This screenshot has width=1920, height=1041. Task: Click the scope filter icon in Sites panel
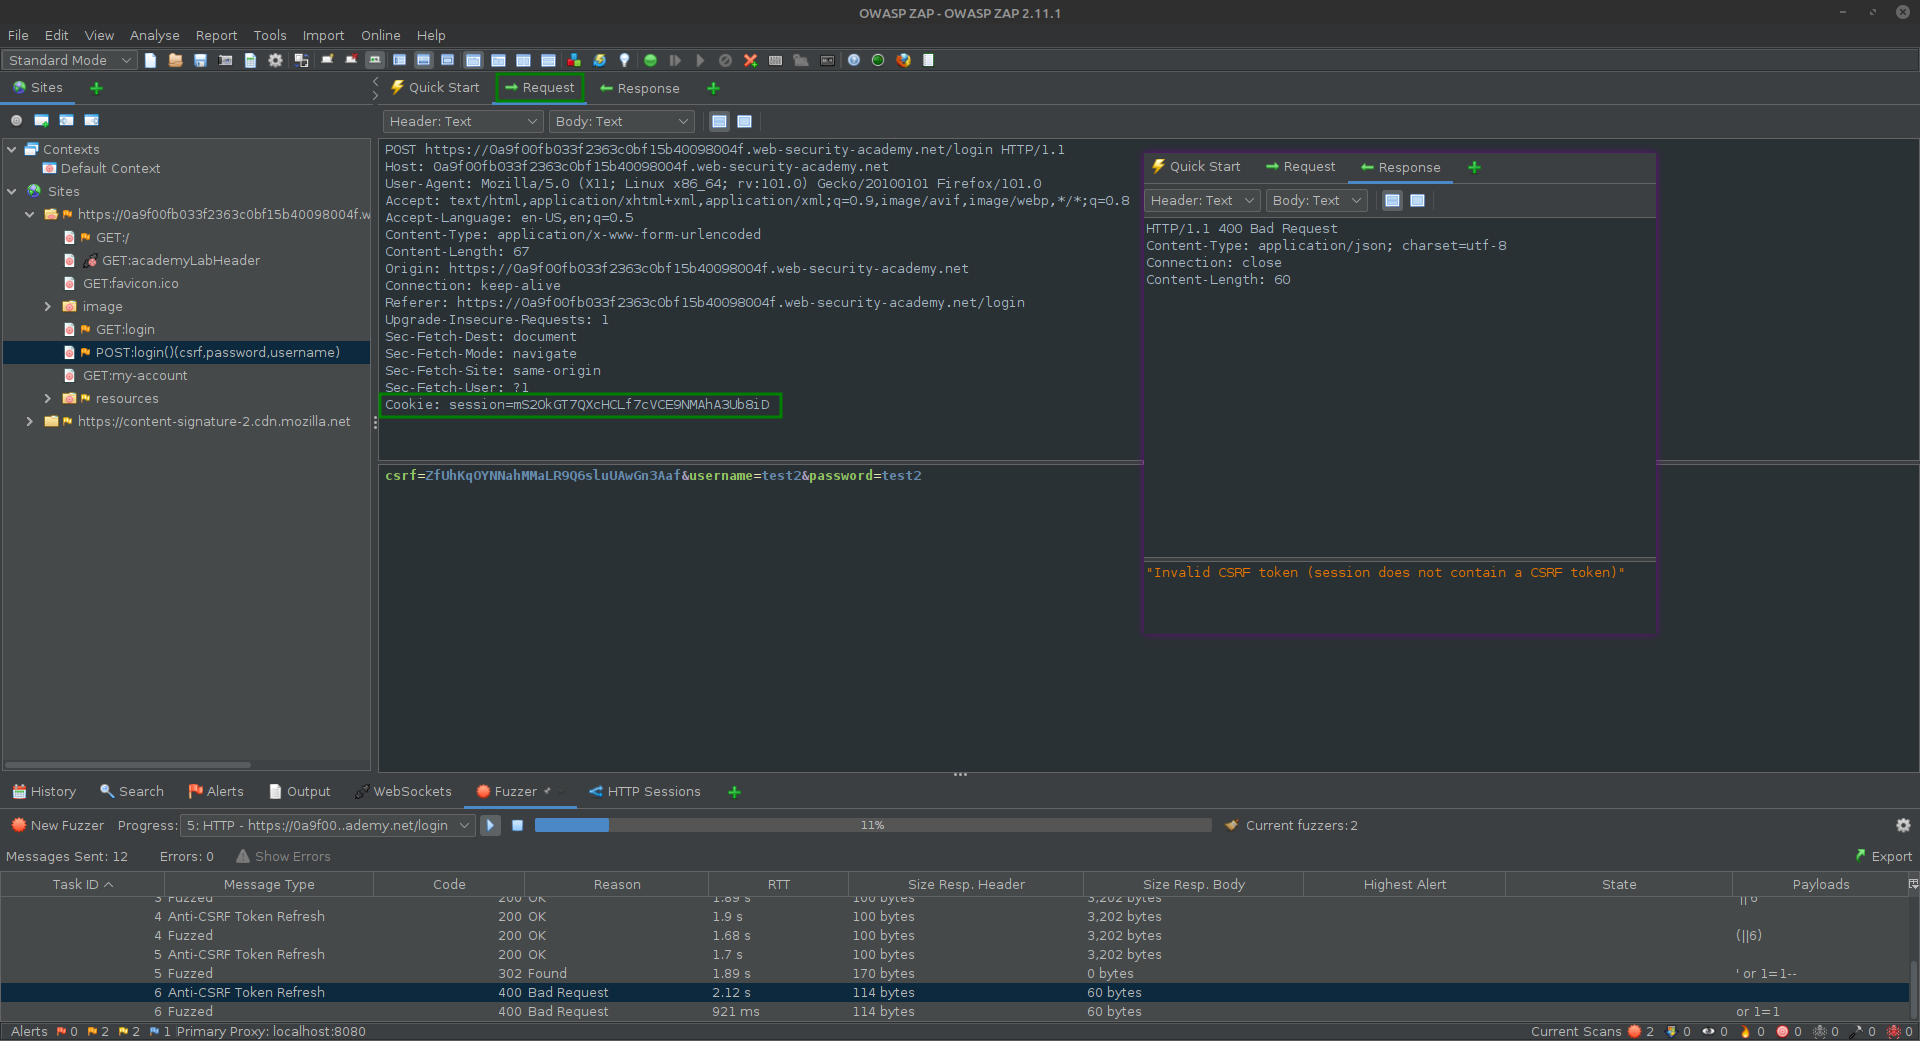click(17, 120)
